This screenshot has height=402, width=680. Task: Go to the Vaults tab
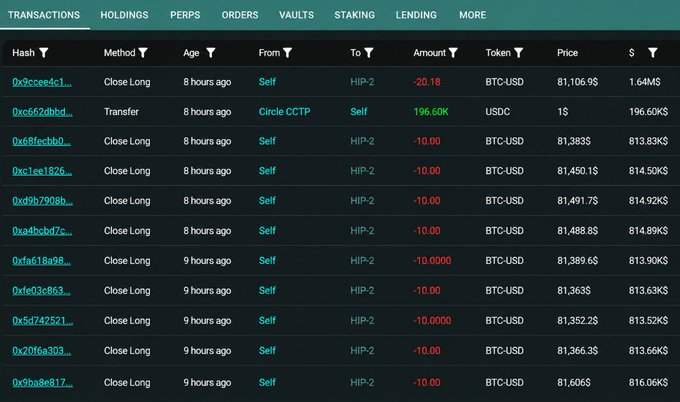click(296, 15)
